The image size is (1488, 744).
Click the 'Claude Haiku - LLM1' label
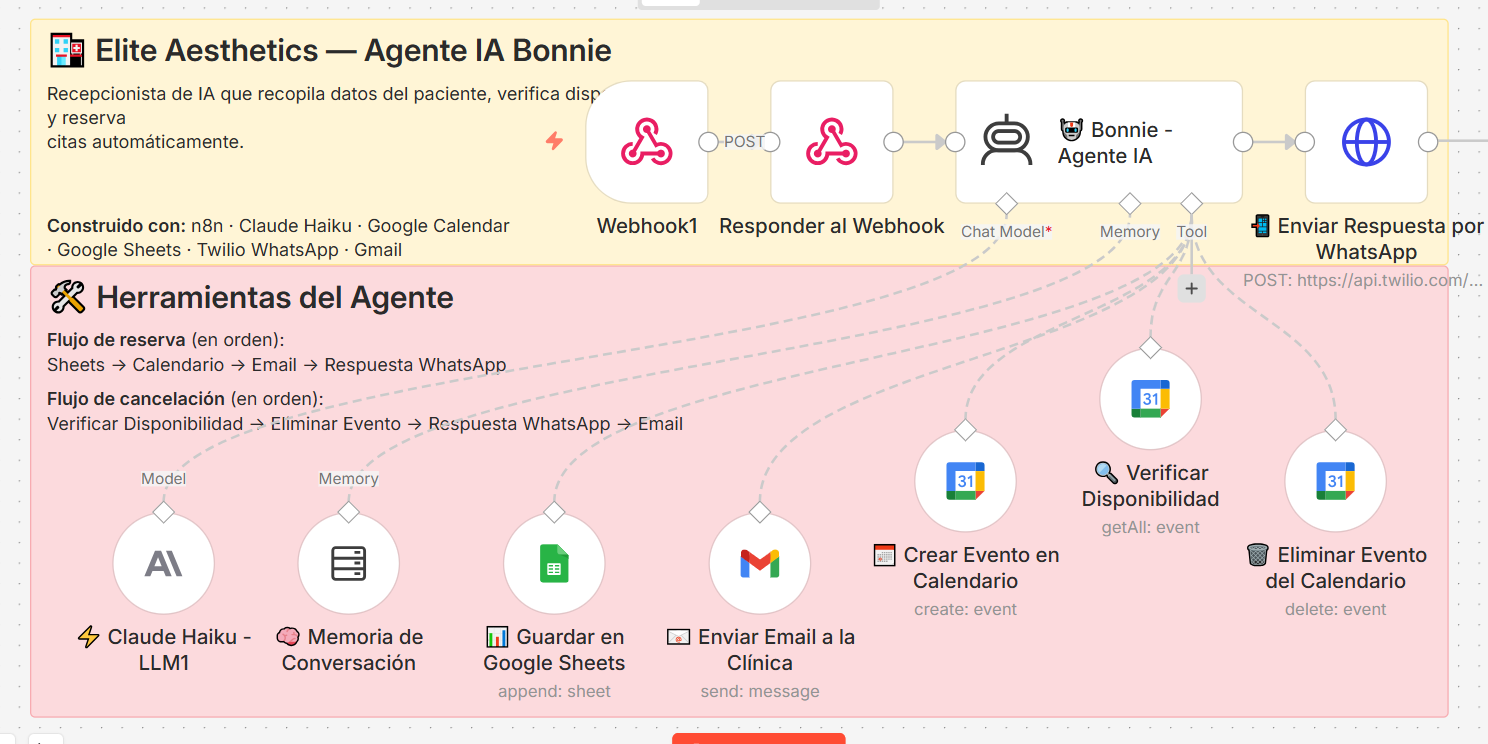pos(163,650)
